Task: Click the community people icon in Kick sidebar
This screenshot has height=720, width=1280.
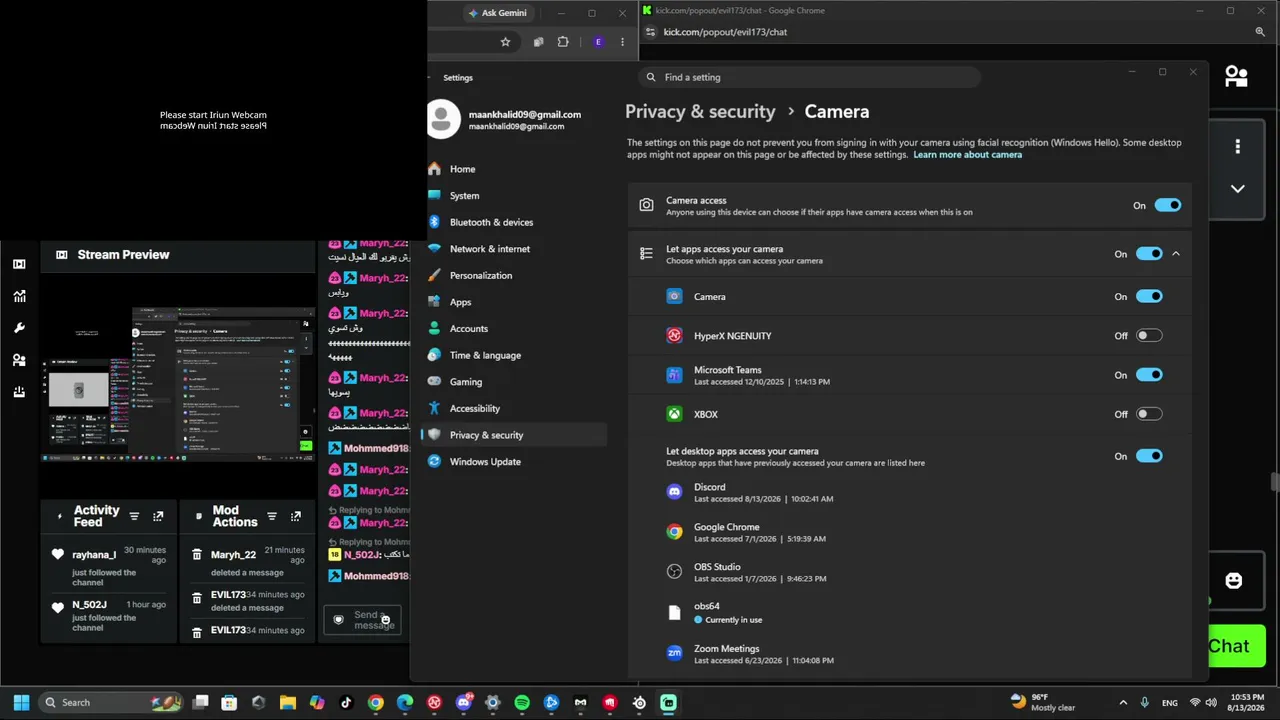Action: [x=19, y=360]
